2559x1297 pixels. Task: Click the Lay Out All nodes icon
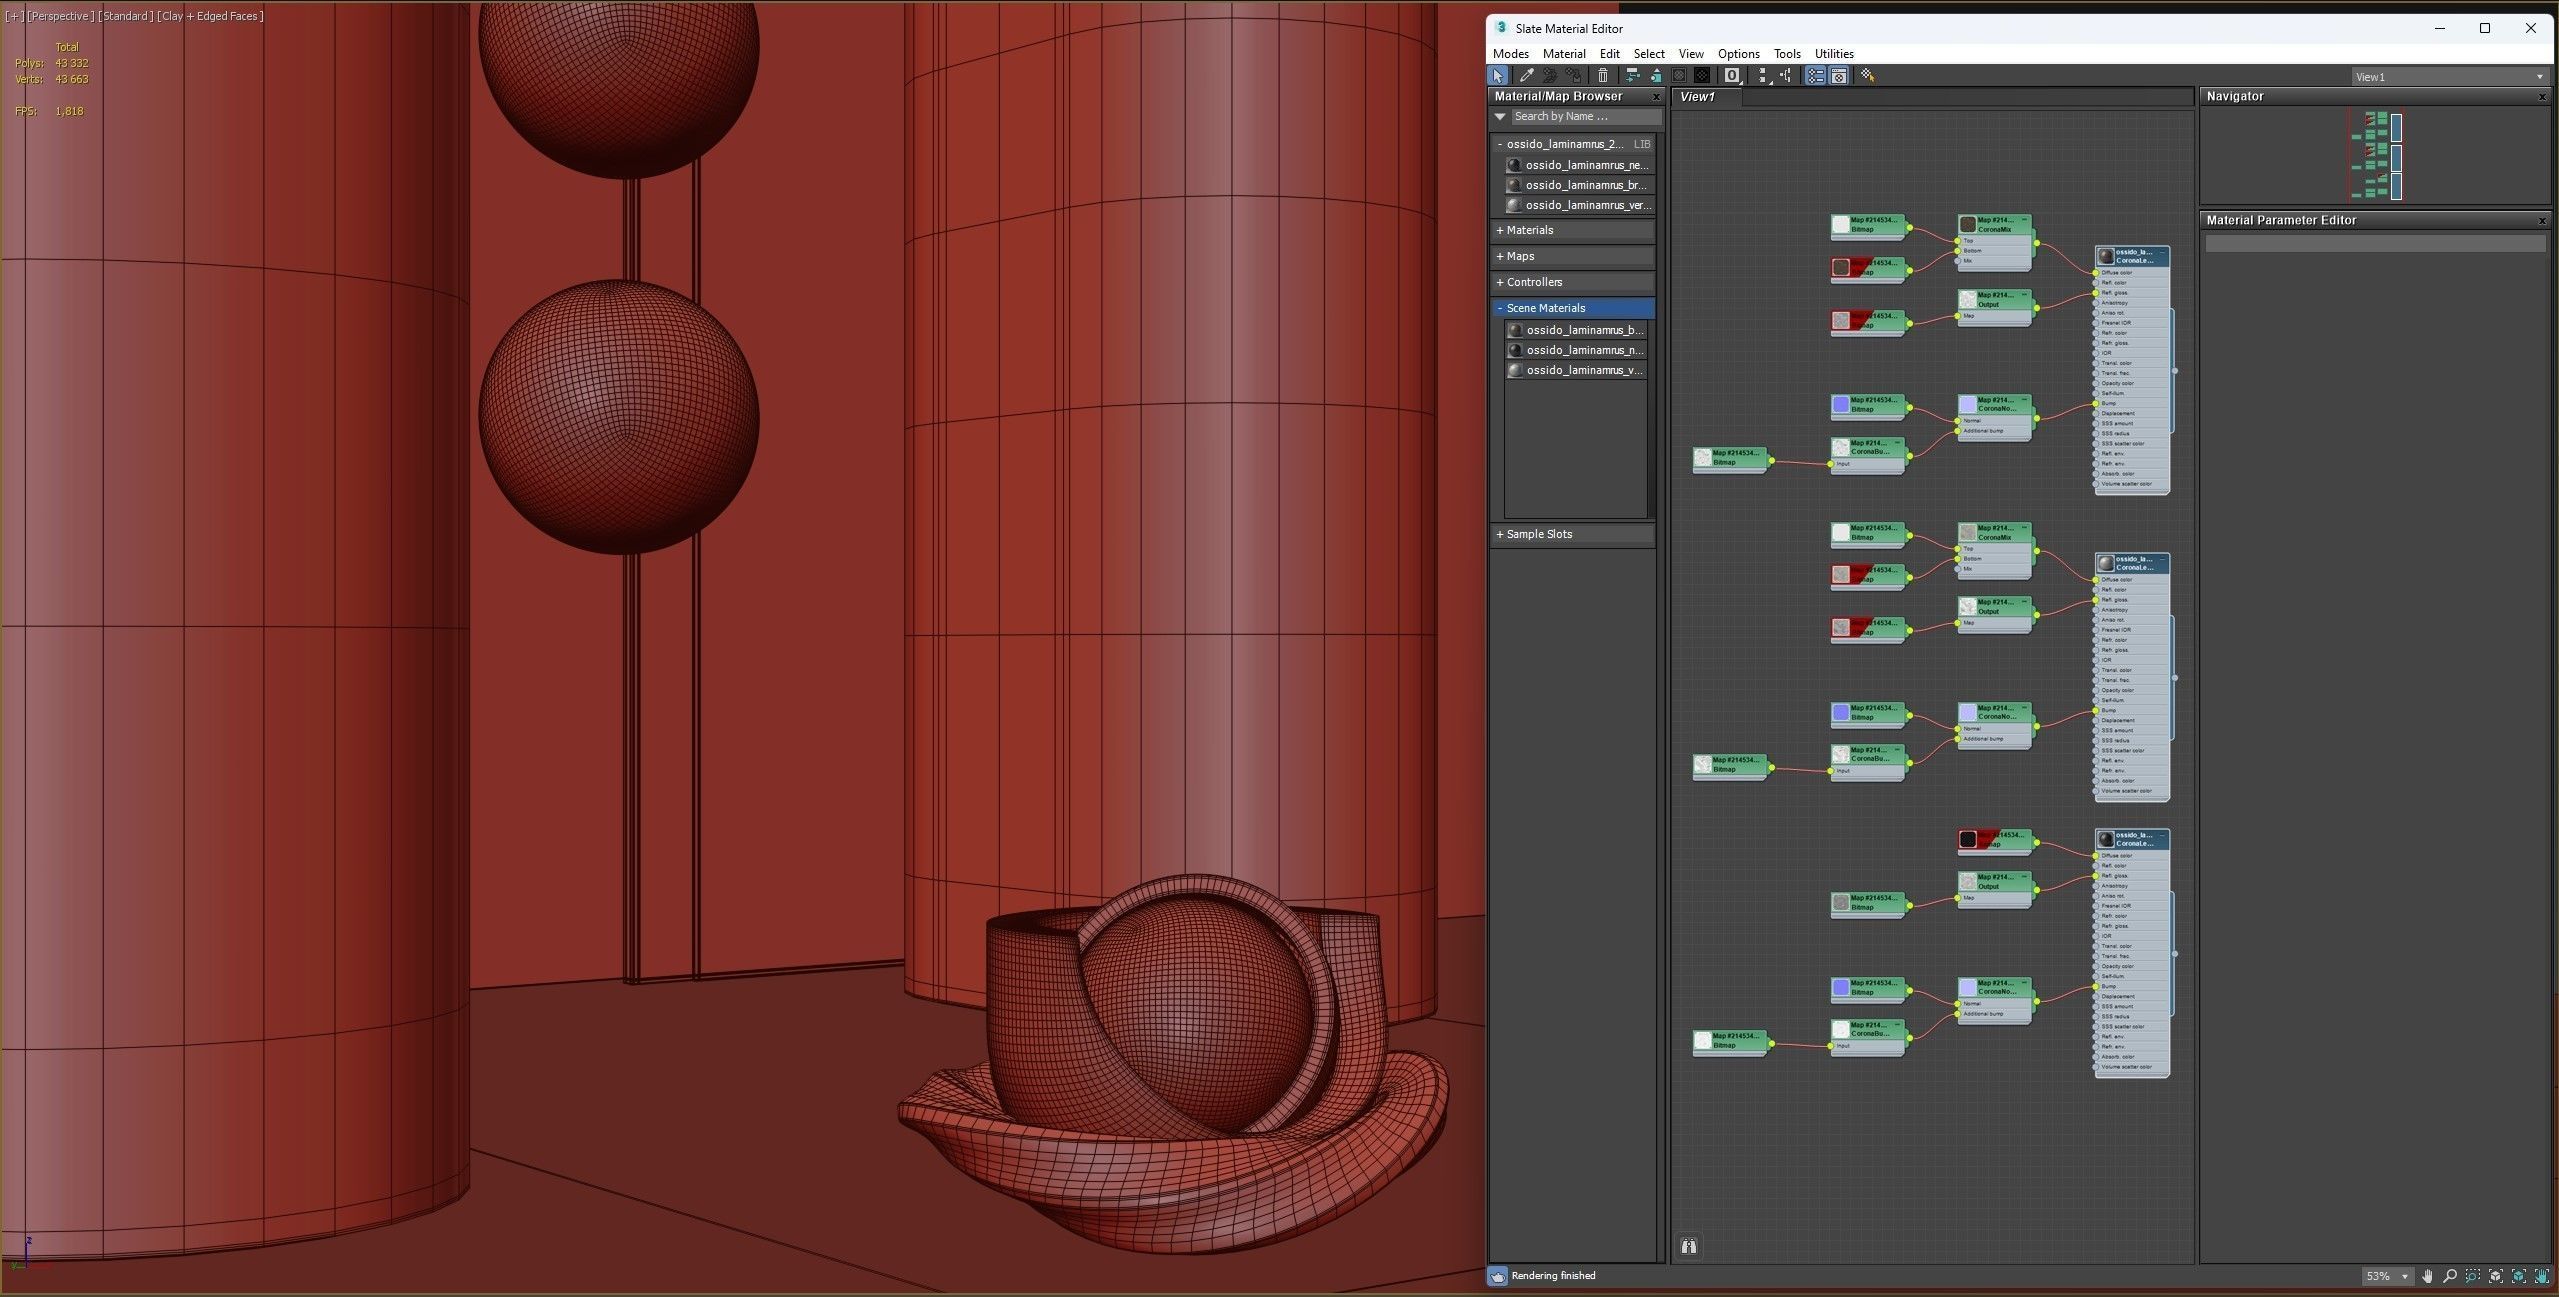[1762, 76]
